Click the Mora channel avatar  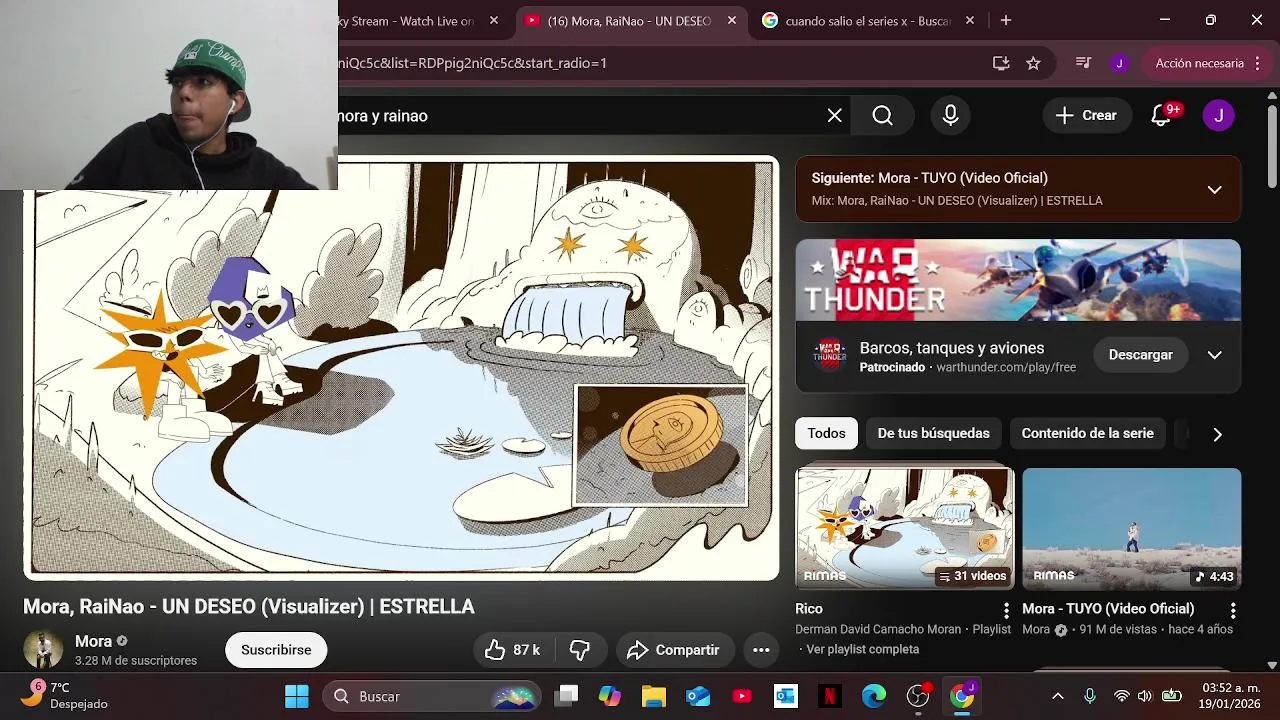pyautogui.click(x=43, y=650)
